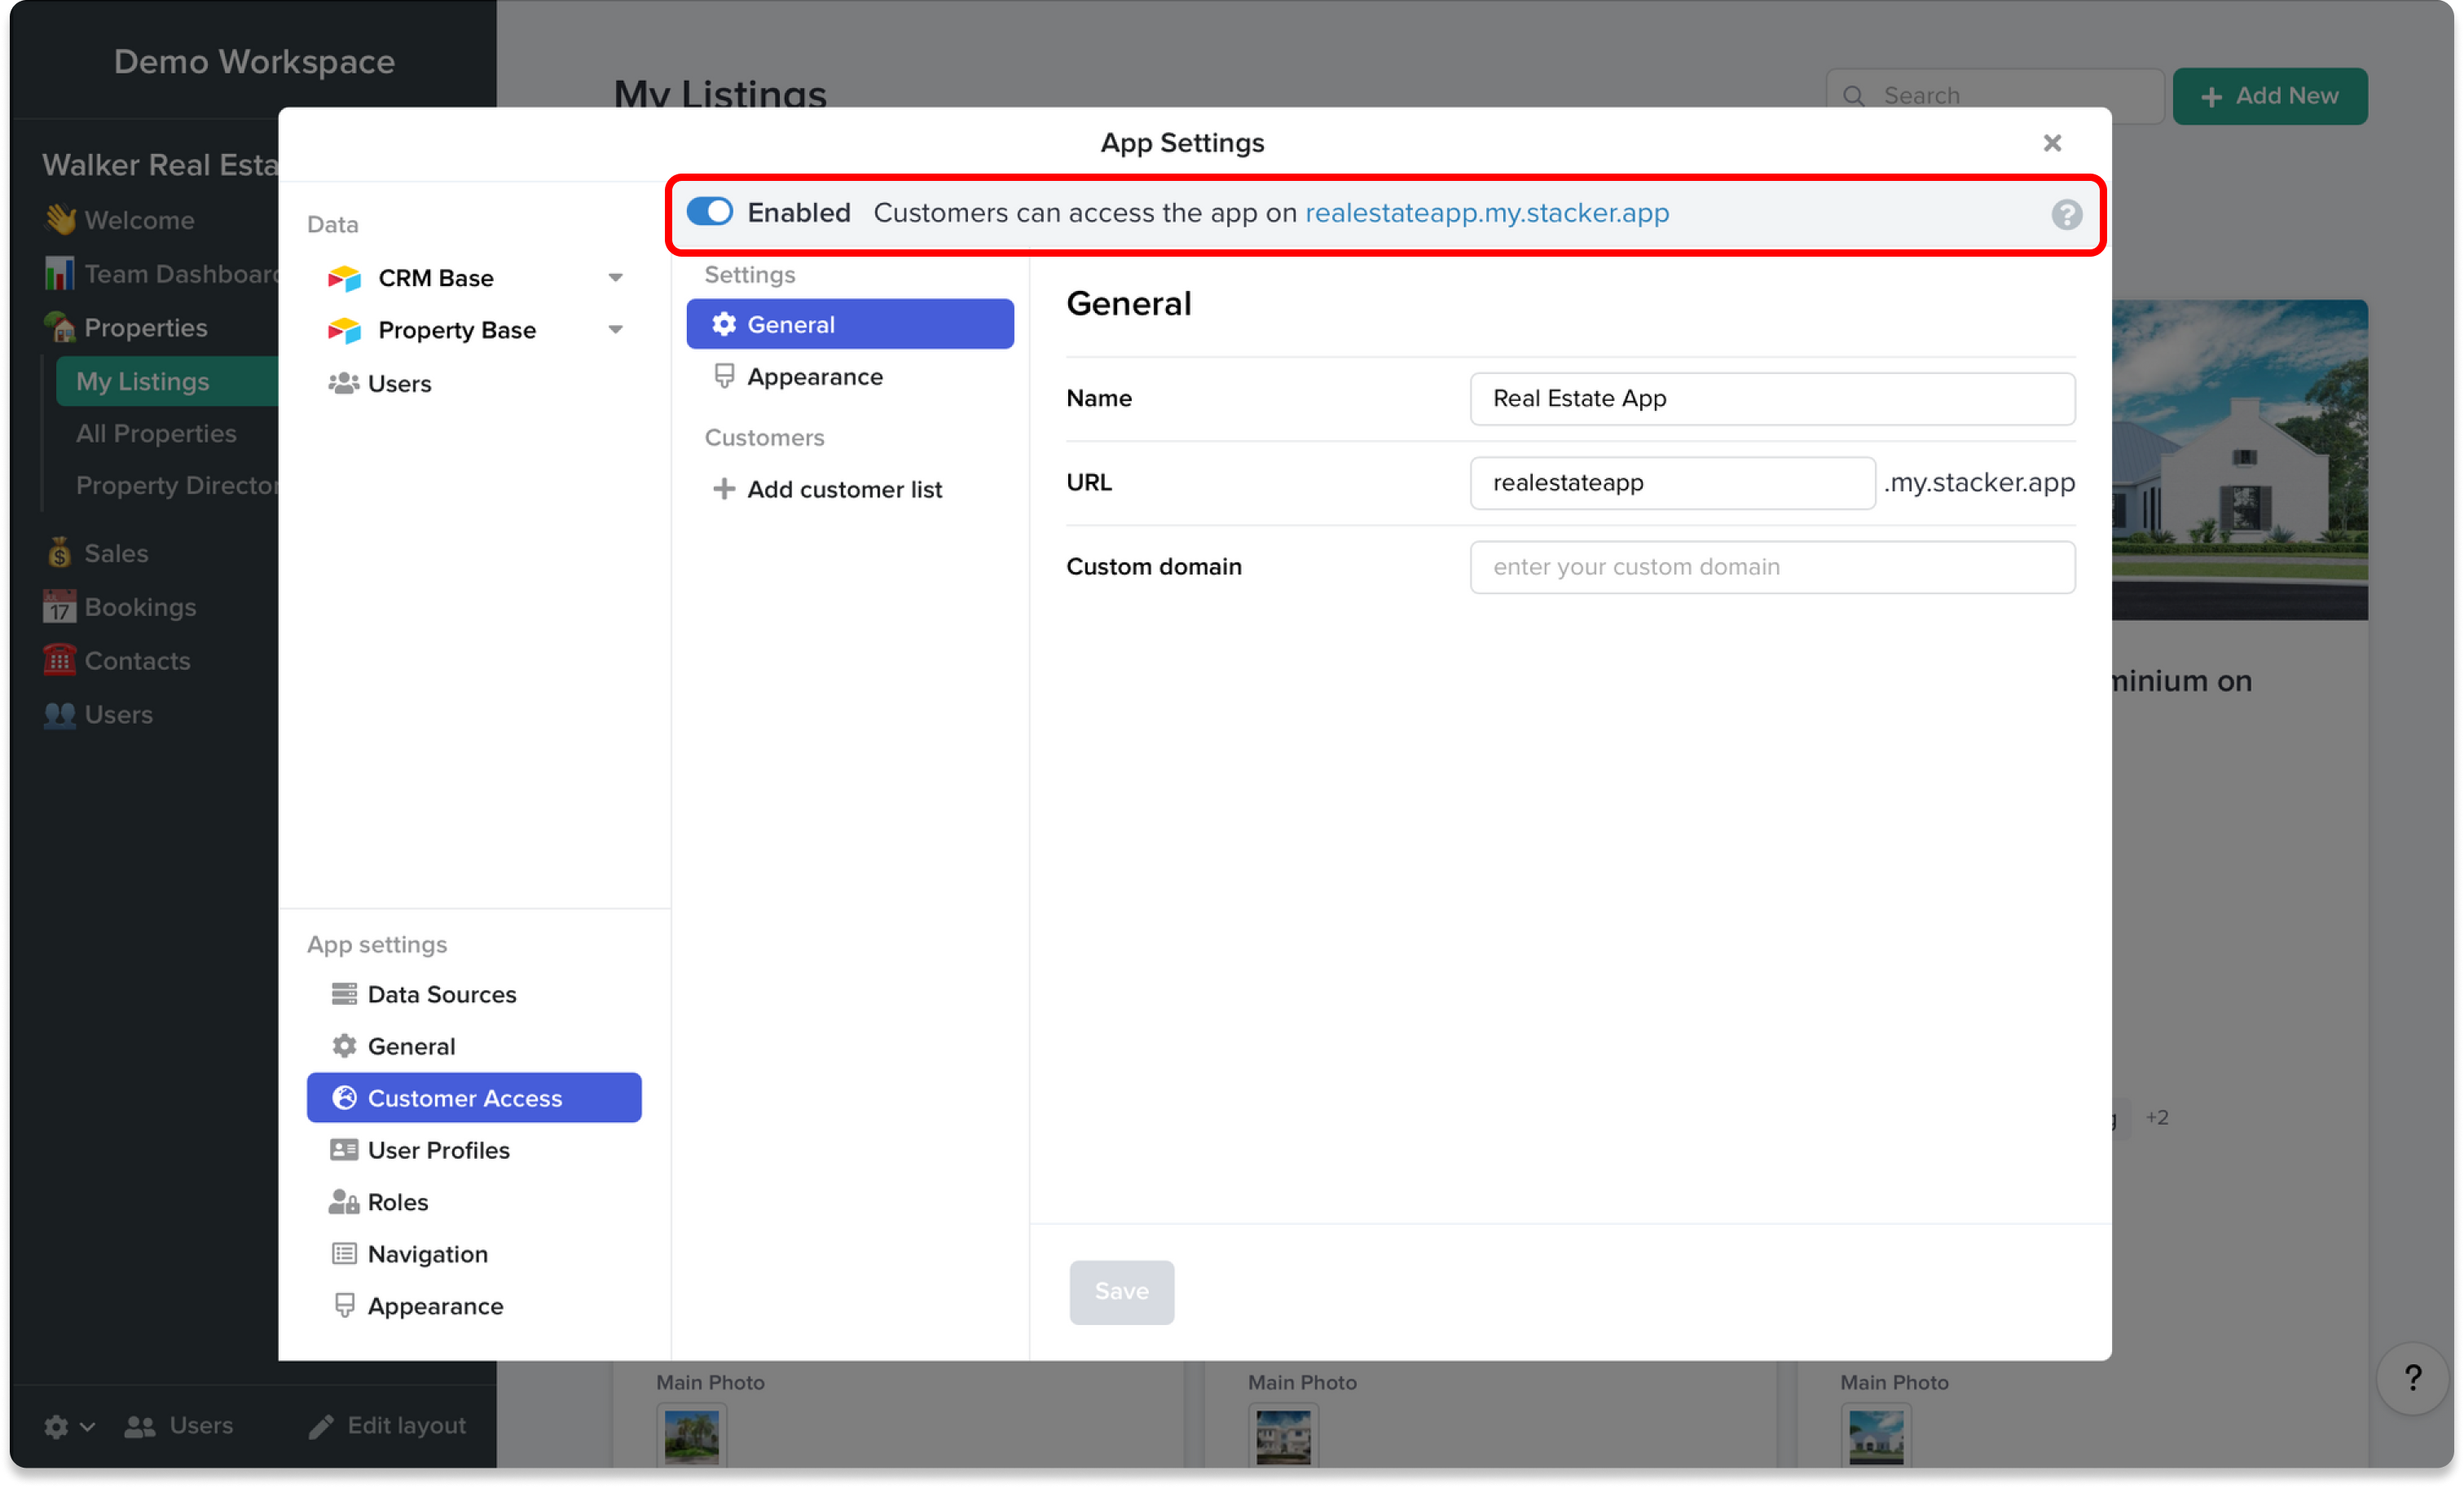Click the Search field in My Listings
The height and width of the screenshot is (1488, 2464).
[x=1994, y=96]
